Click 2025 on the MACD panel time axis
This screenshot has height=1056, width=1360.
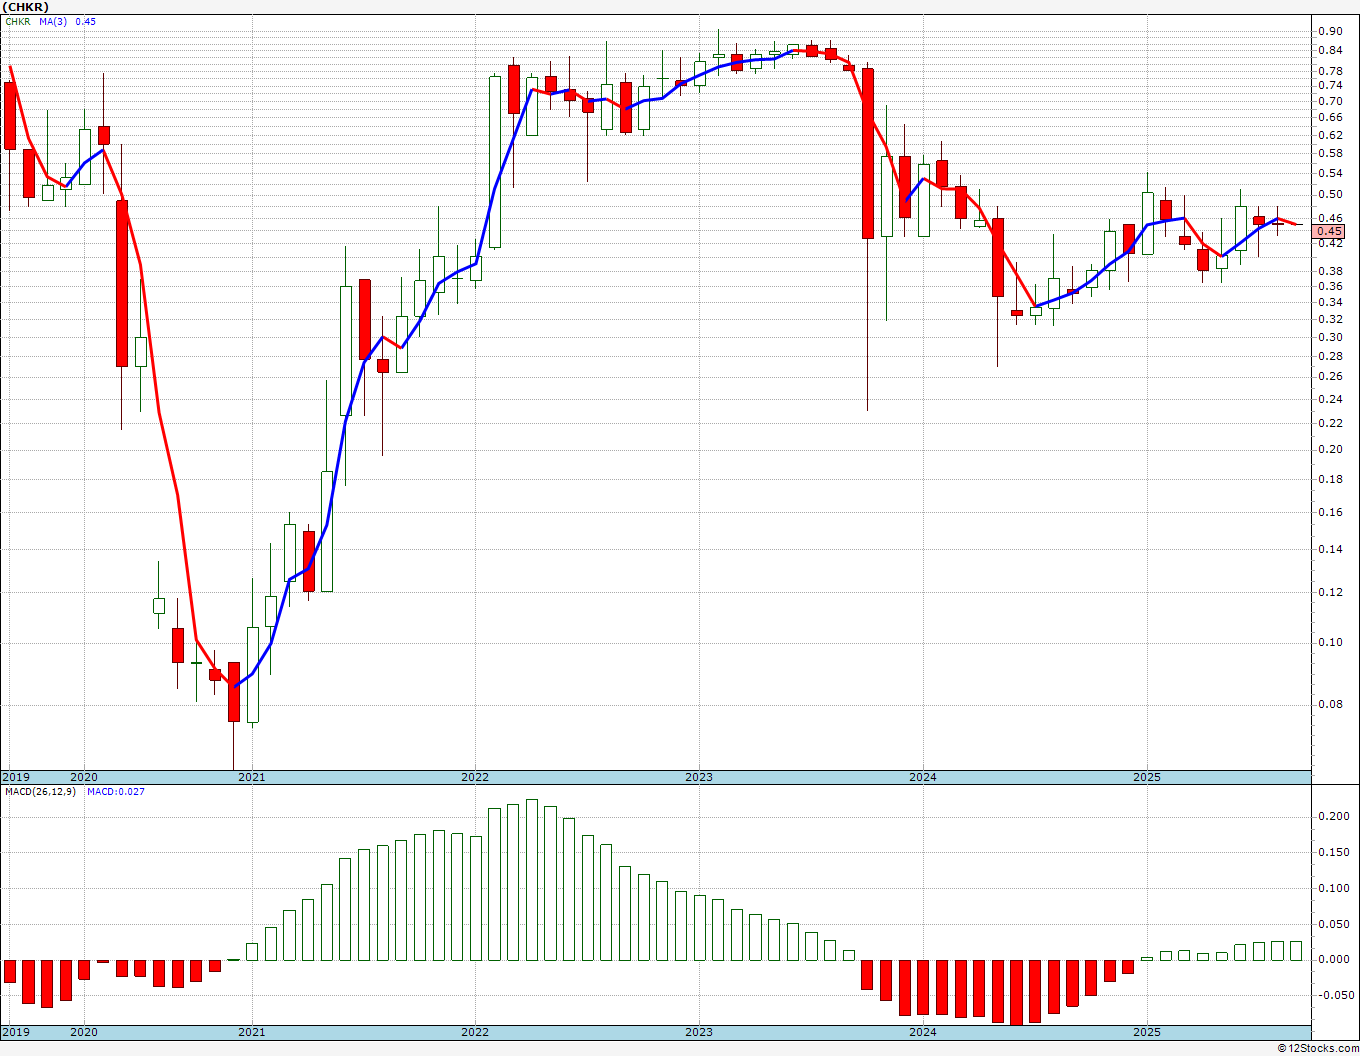point(1146,1032)
